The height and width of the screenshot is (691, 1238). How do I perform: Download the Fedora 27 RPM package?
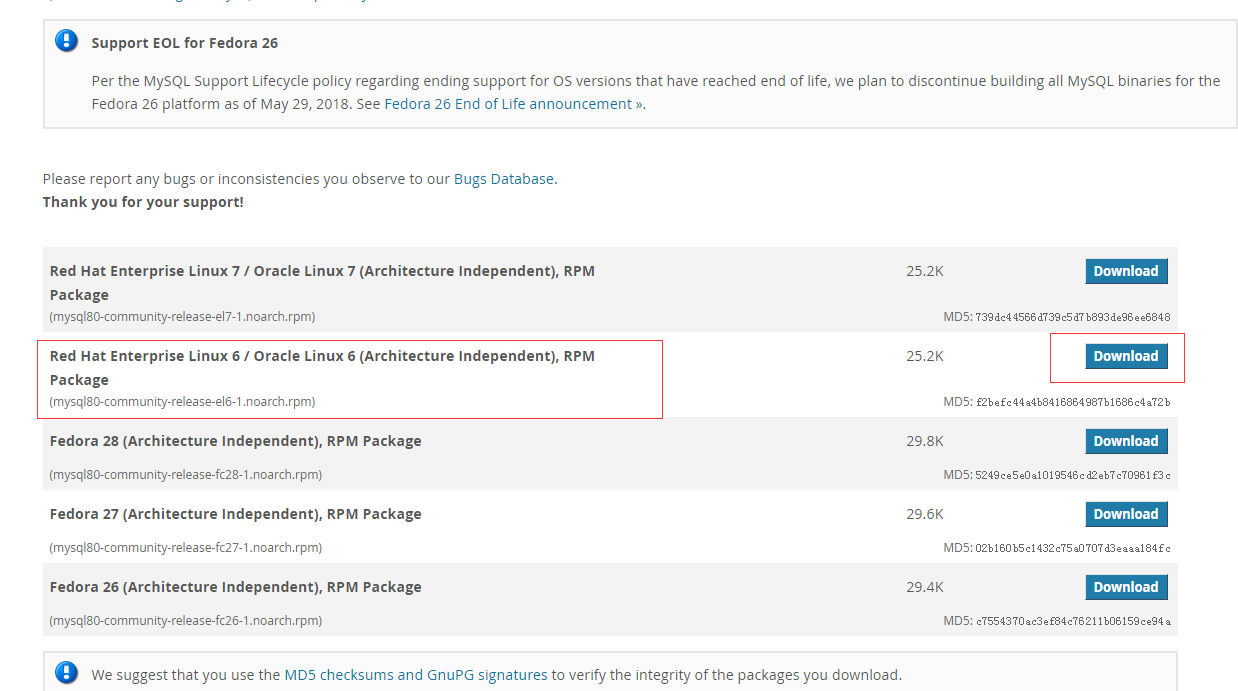tap(1126, 514)
